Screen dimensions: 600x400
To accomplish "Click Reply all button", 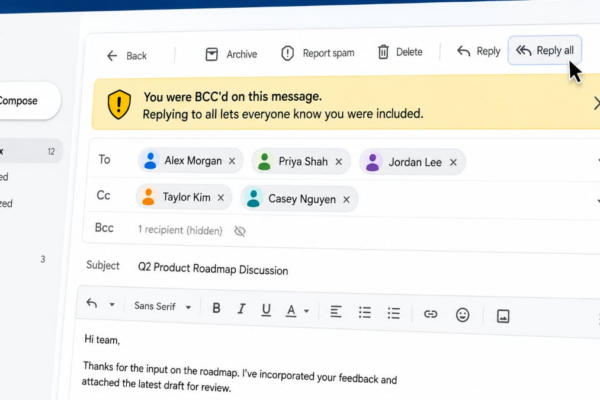I will tap(545, 50).
